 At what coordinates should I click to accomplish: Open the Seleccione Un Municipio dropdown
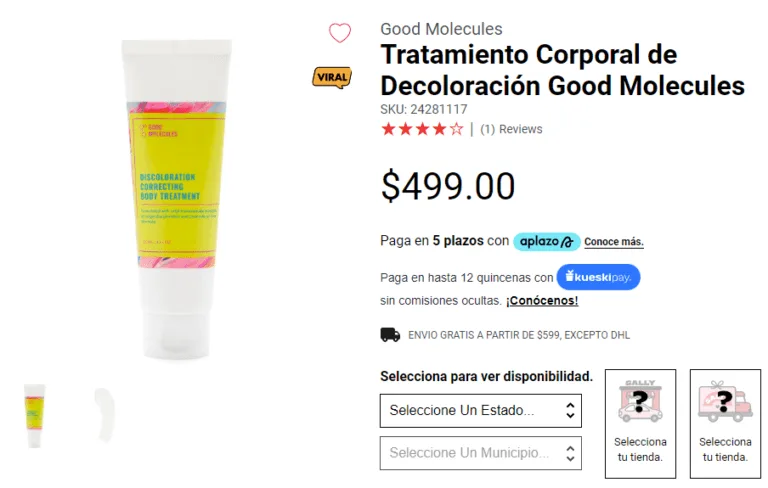click(x=480, y=453)
